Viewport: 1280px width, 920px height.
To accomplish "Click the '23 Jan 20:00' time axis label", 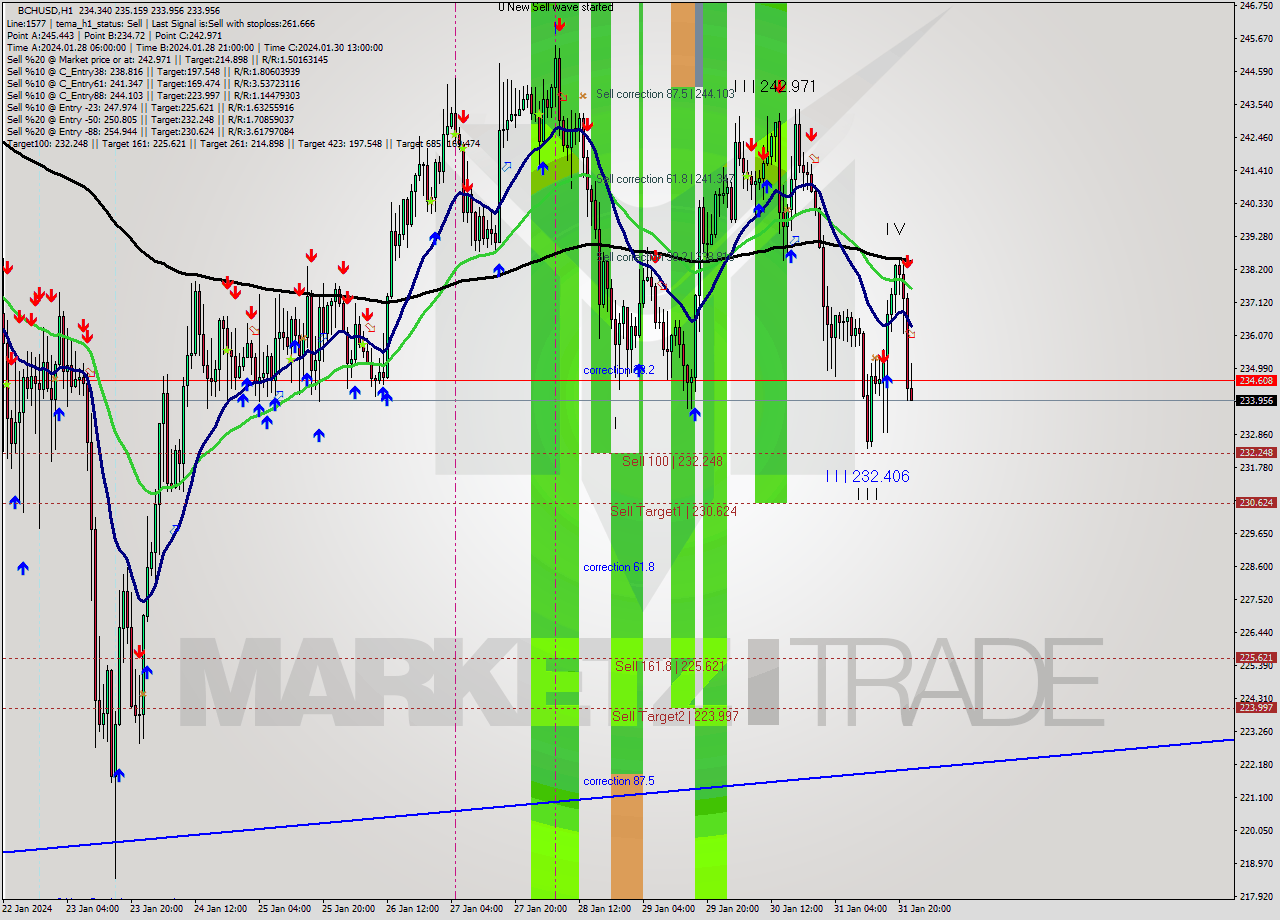I will [x=155, y=909].
